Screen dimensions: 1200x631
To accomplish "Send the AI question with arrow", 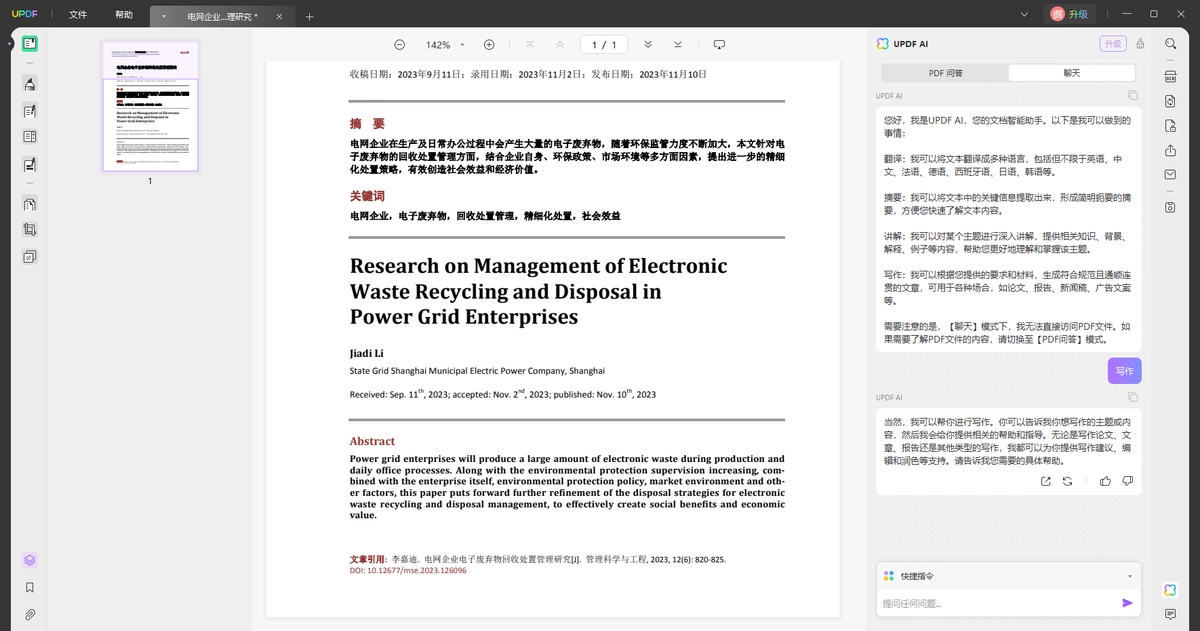I will tap(1127, 603).
